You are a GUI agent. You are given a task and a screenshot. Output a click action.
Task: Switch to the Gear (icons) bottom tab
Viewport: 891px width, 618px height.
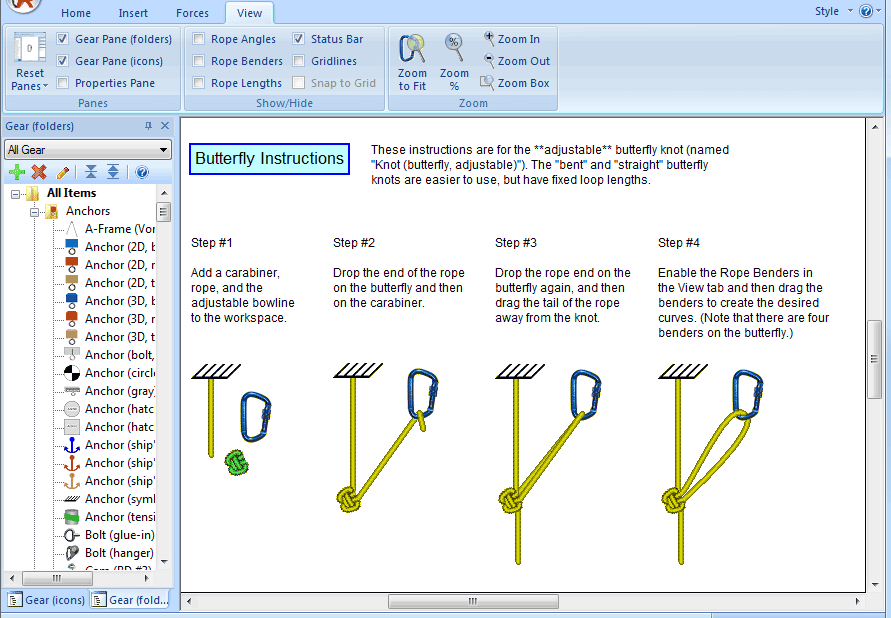pos(46,600)
